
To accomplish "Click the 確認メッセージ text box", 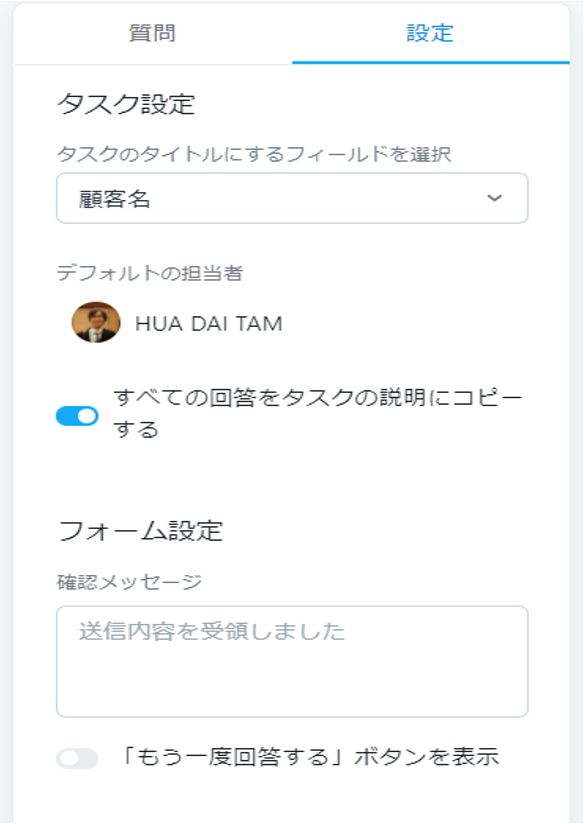I will 292,661.
